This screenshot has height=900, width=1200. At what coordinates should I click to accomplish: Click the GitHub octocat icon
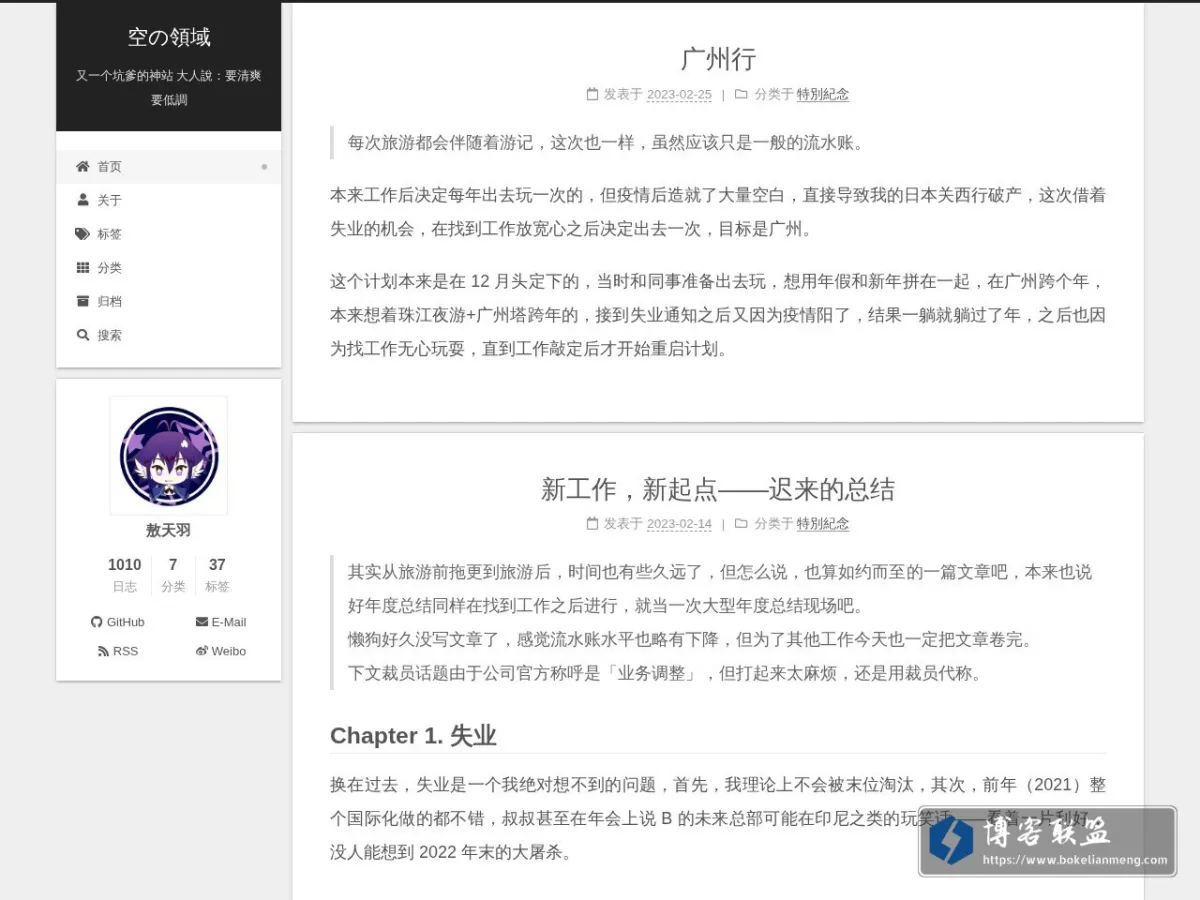pyautogui.click(x=97, y=622)
